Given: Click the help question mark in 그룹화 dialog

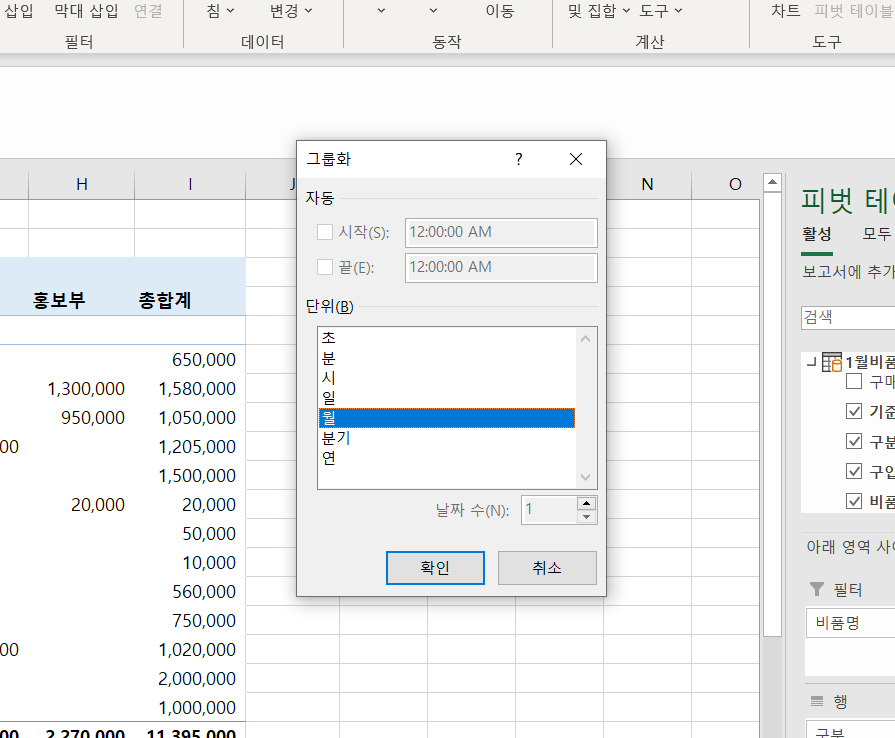Looking at the screenshot, I should click(x=518, y=159).
